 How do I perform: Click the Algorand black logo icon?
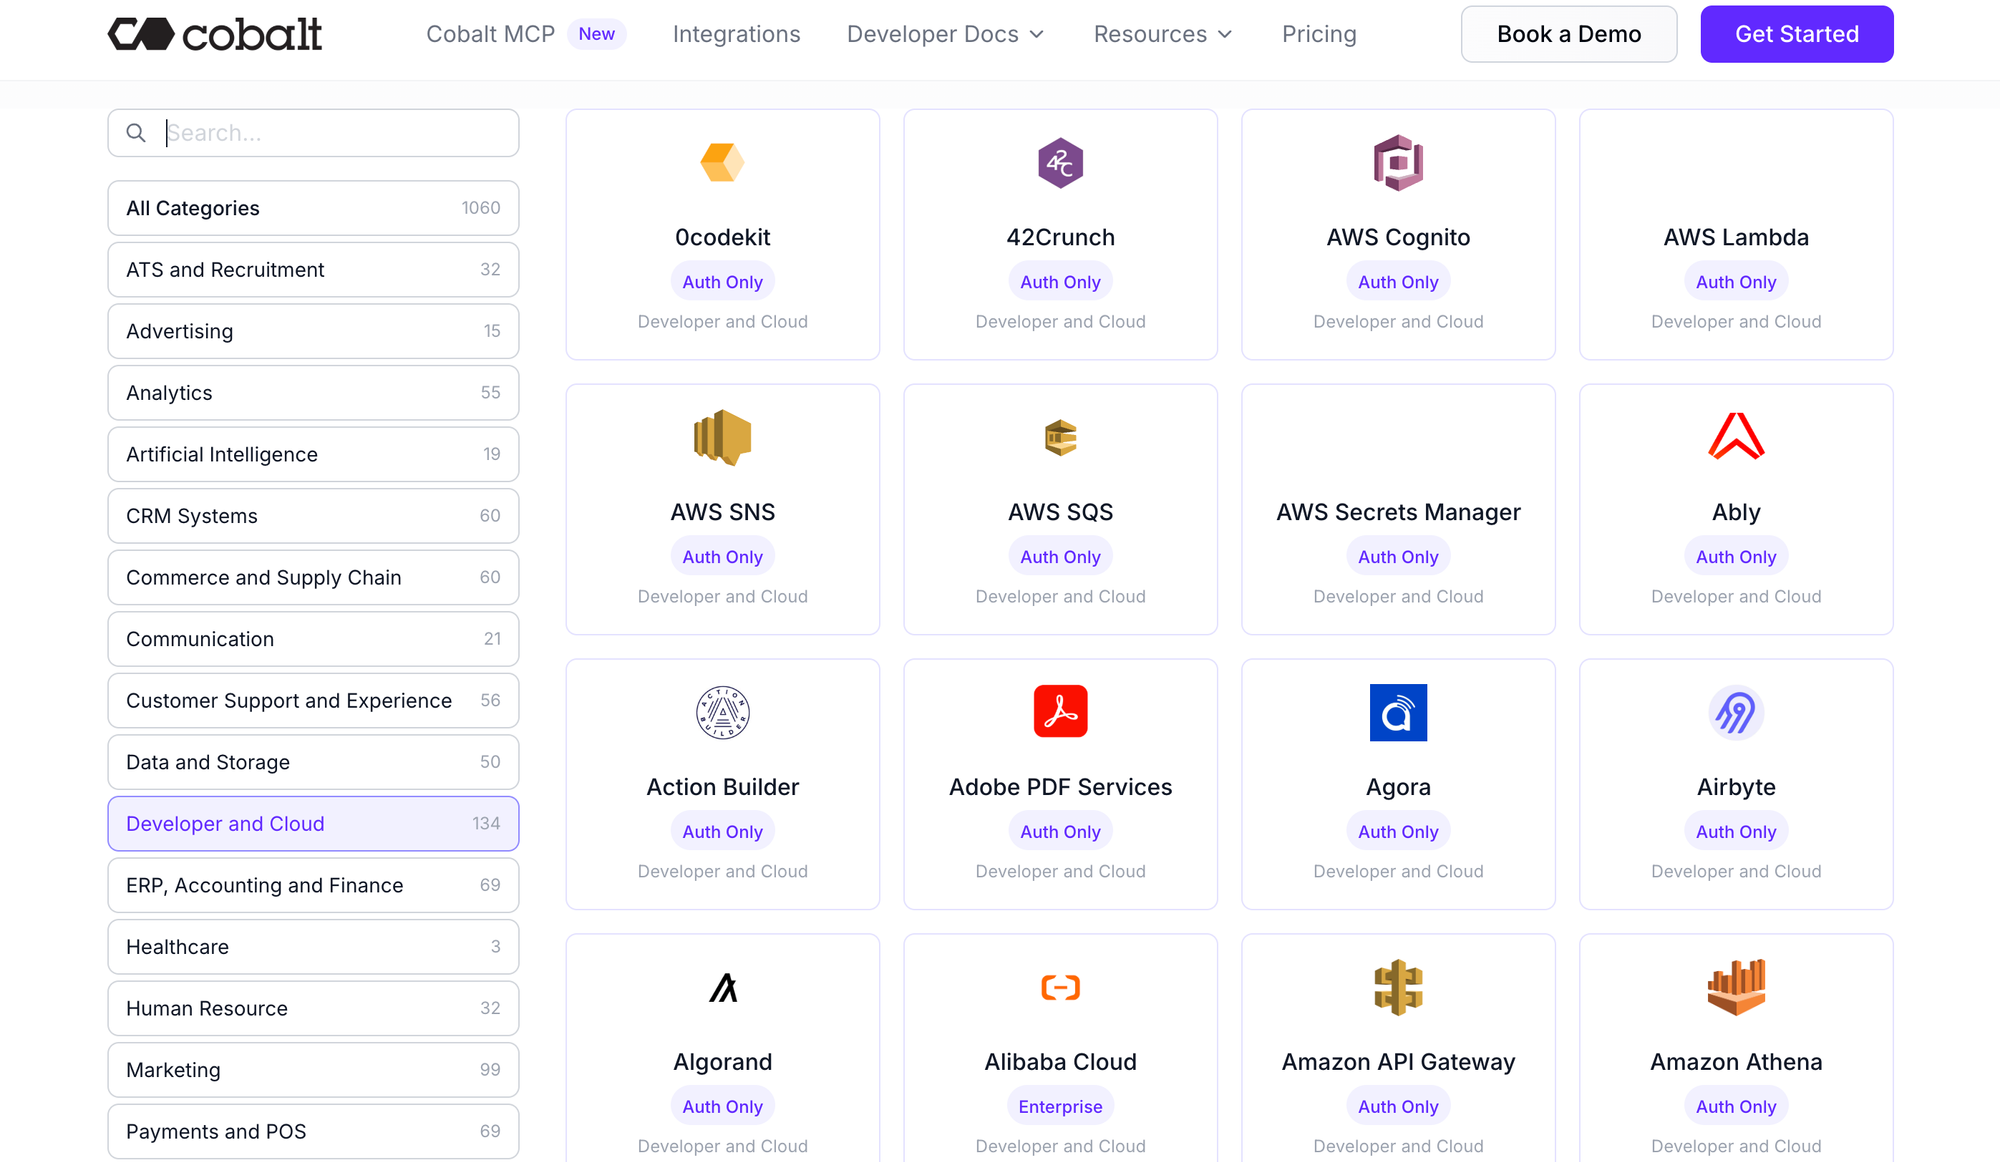pyautogui.click(x=723, y=988)
